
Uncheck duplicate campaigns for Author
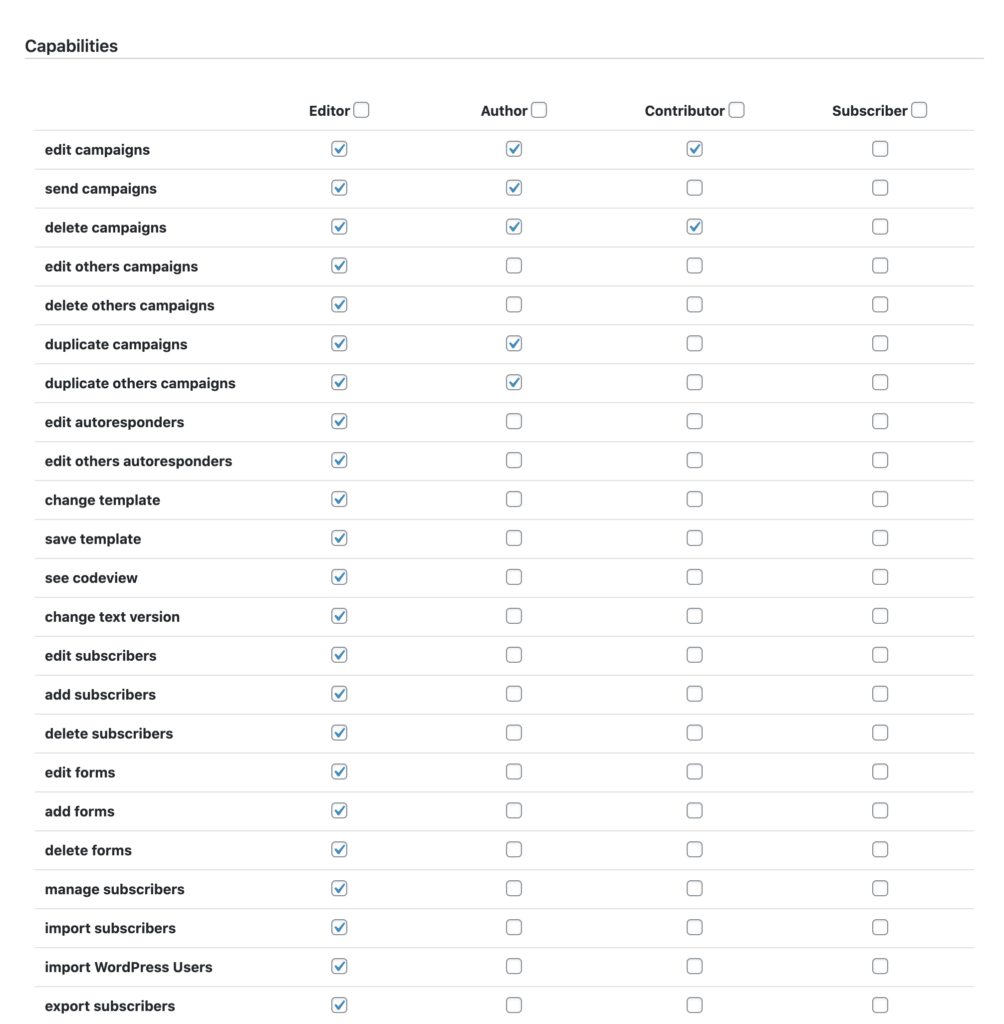514,344
